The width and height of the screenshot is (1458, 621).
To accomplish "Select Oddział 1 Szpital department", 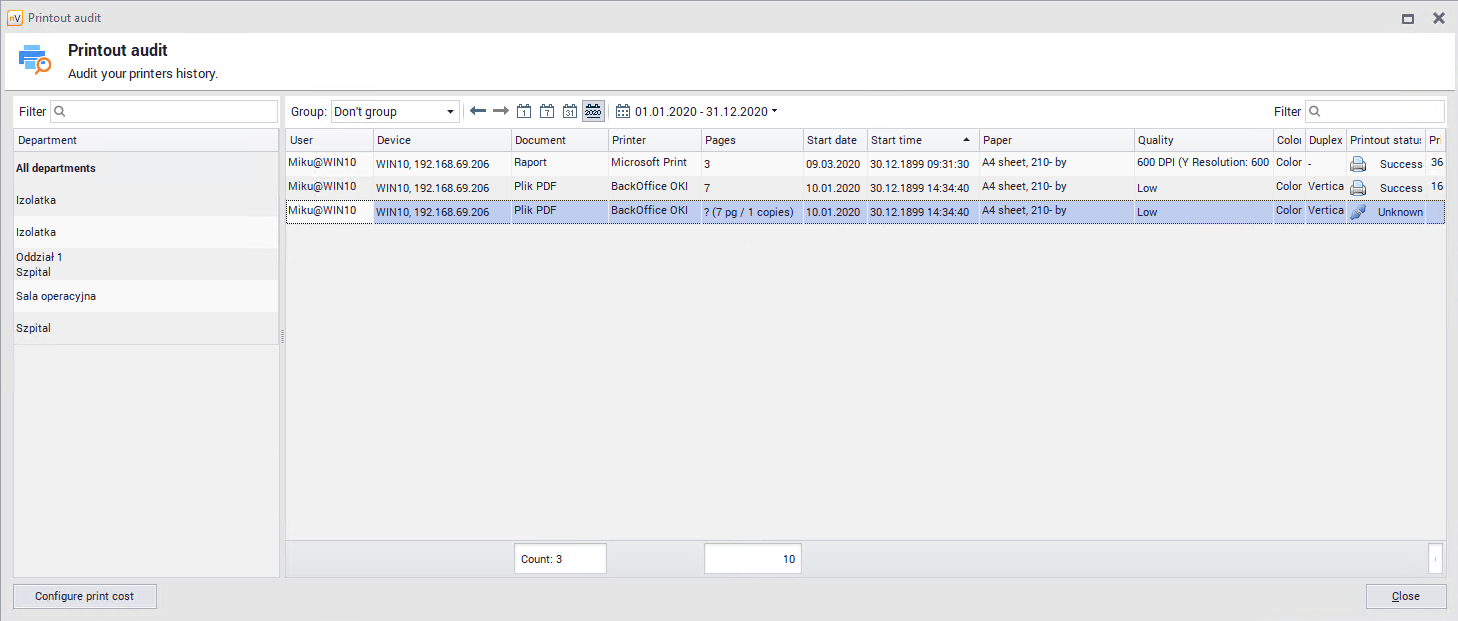I will [x=40, y=264].
